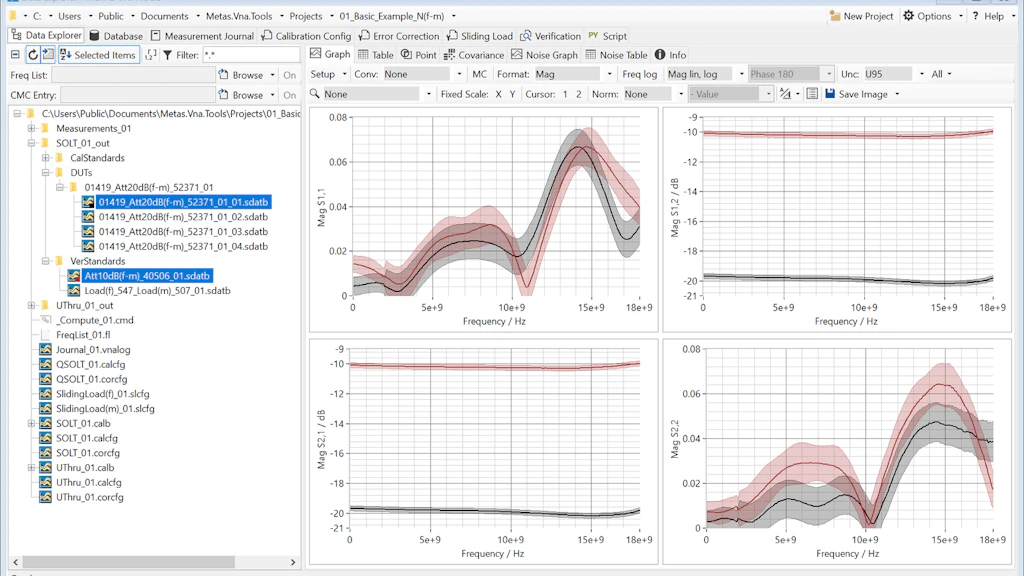
Task: Click the horizontal scrollbar in tree panel
Action: (x=128, y=562)
